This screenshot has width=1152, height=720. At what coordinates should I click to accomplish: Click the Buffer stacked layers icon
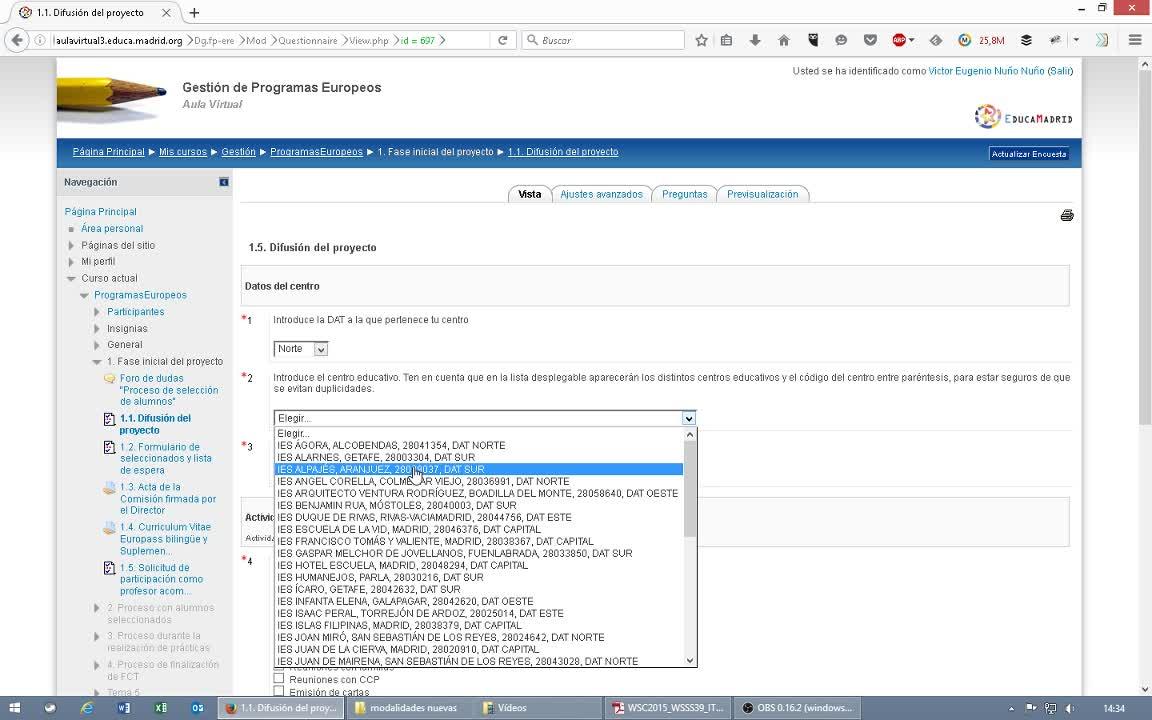coord(1026,40)
